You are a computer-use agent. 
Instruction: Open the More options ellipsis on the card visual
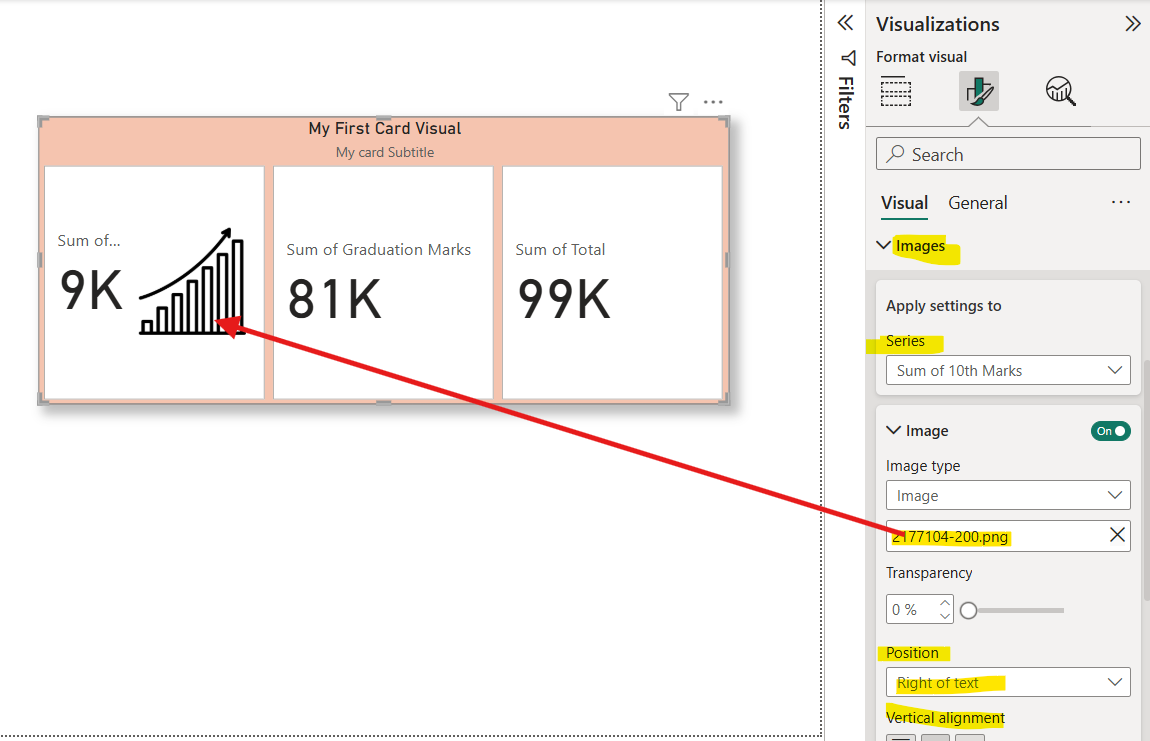point(713,101)
